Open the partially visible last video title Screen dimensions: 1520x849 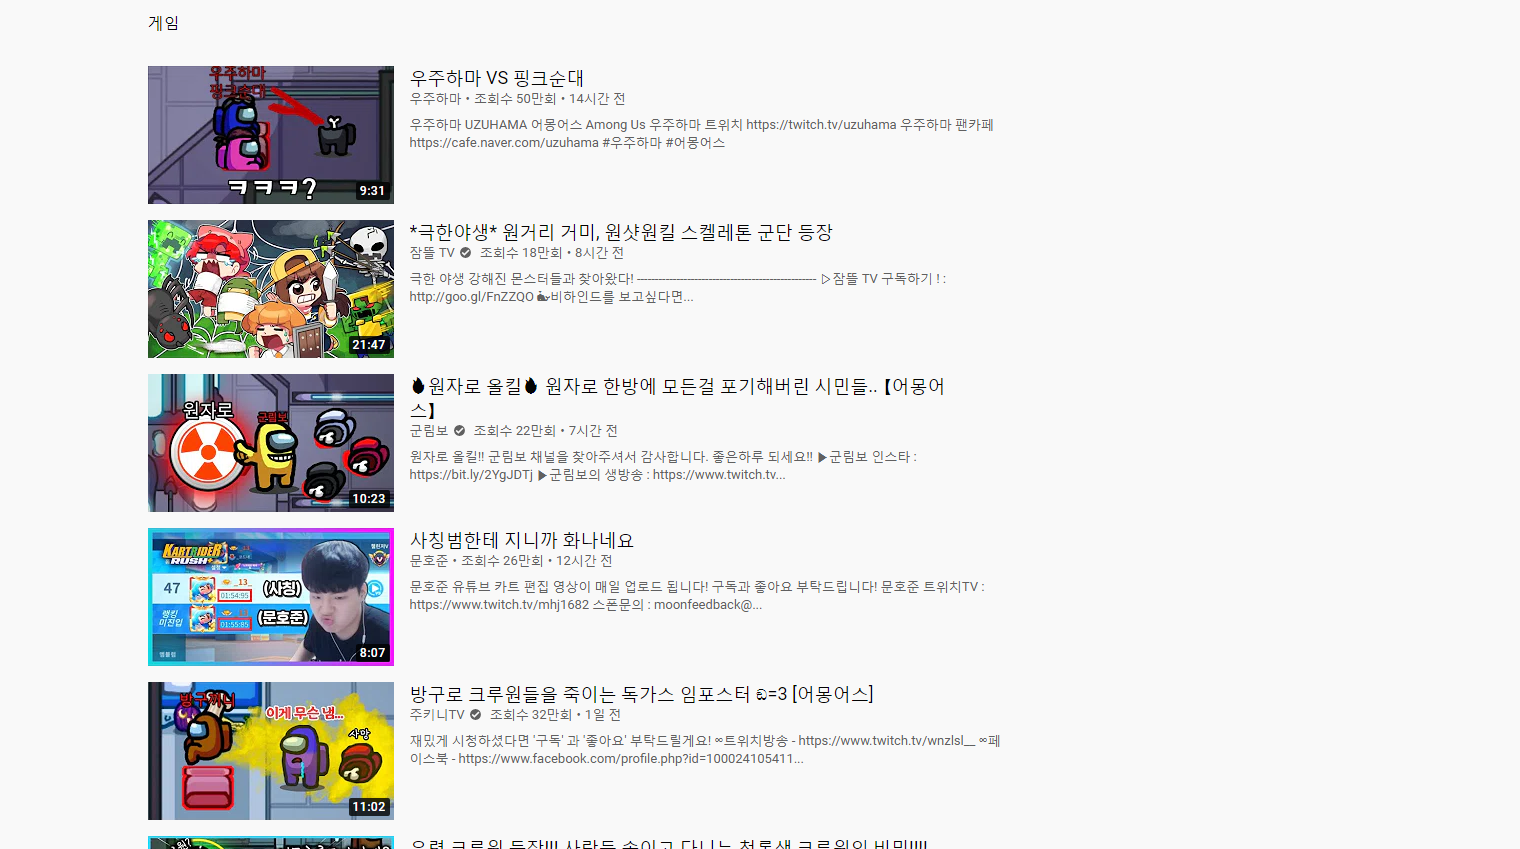(669, 843)
